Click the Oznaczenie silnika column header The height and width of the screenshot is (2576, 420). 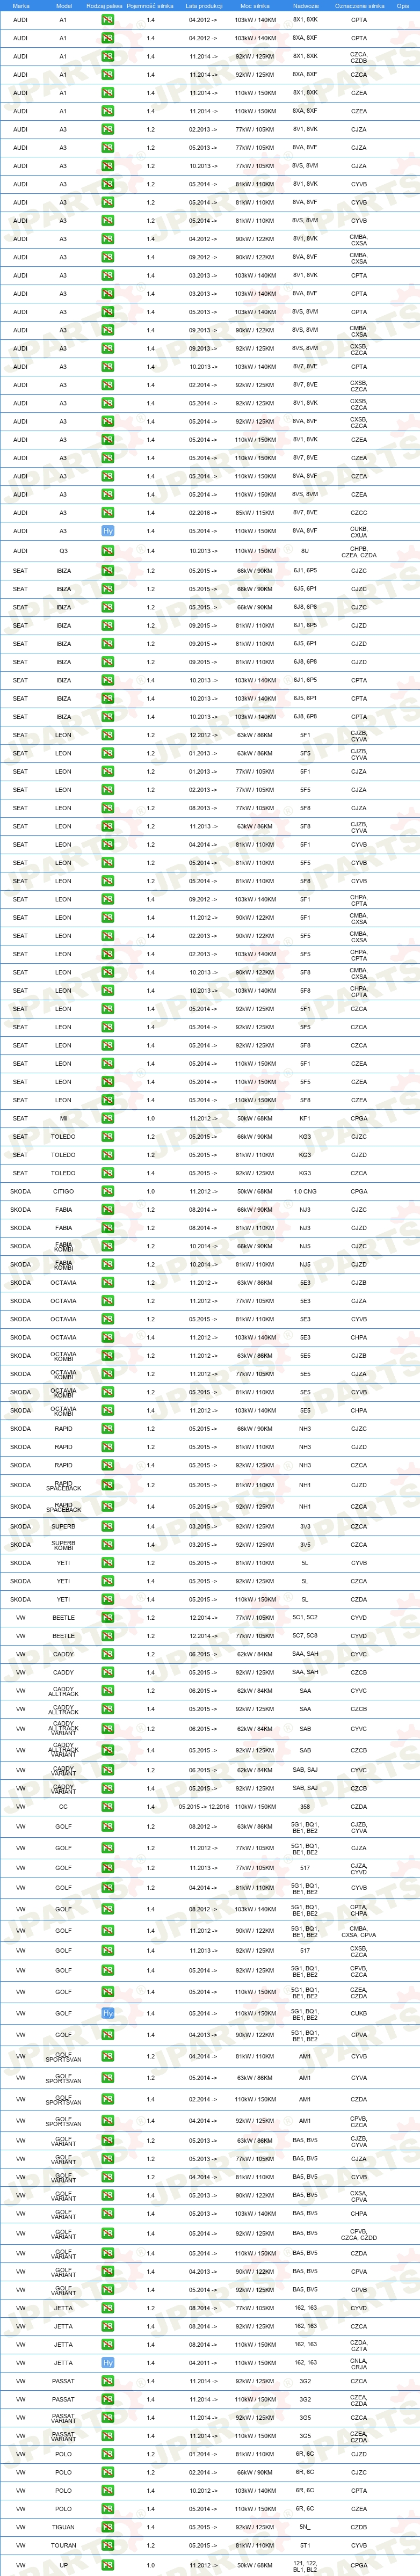pyautogui.click(x=359, y=6)
